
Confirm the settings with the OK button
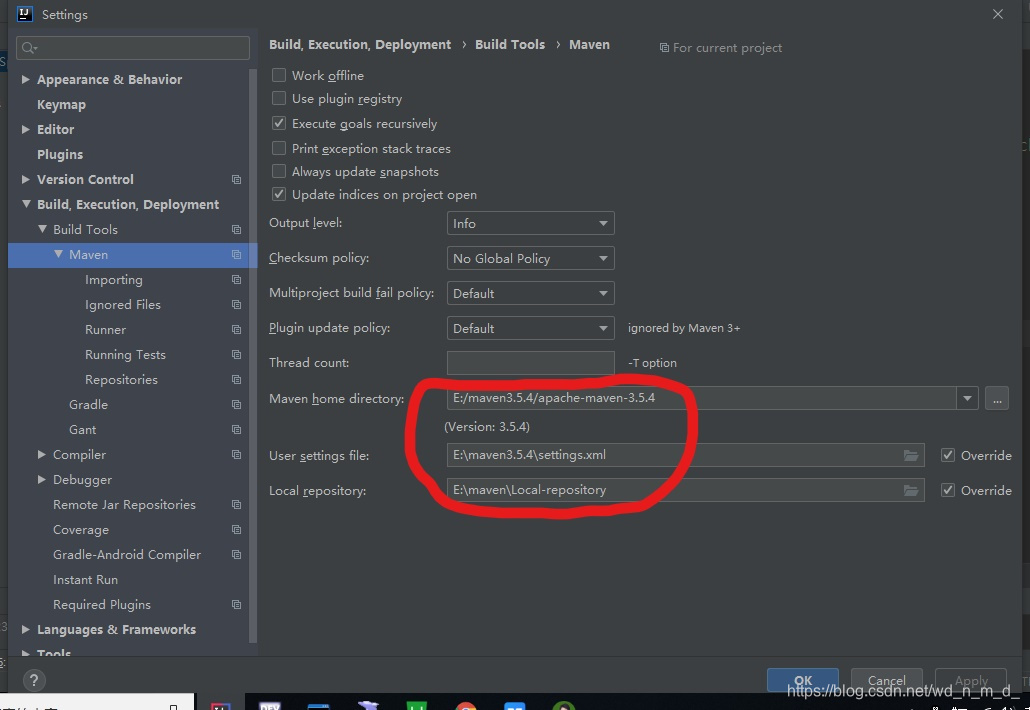(x=803, y=680)
